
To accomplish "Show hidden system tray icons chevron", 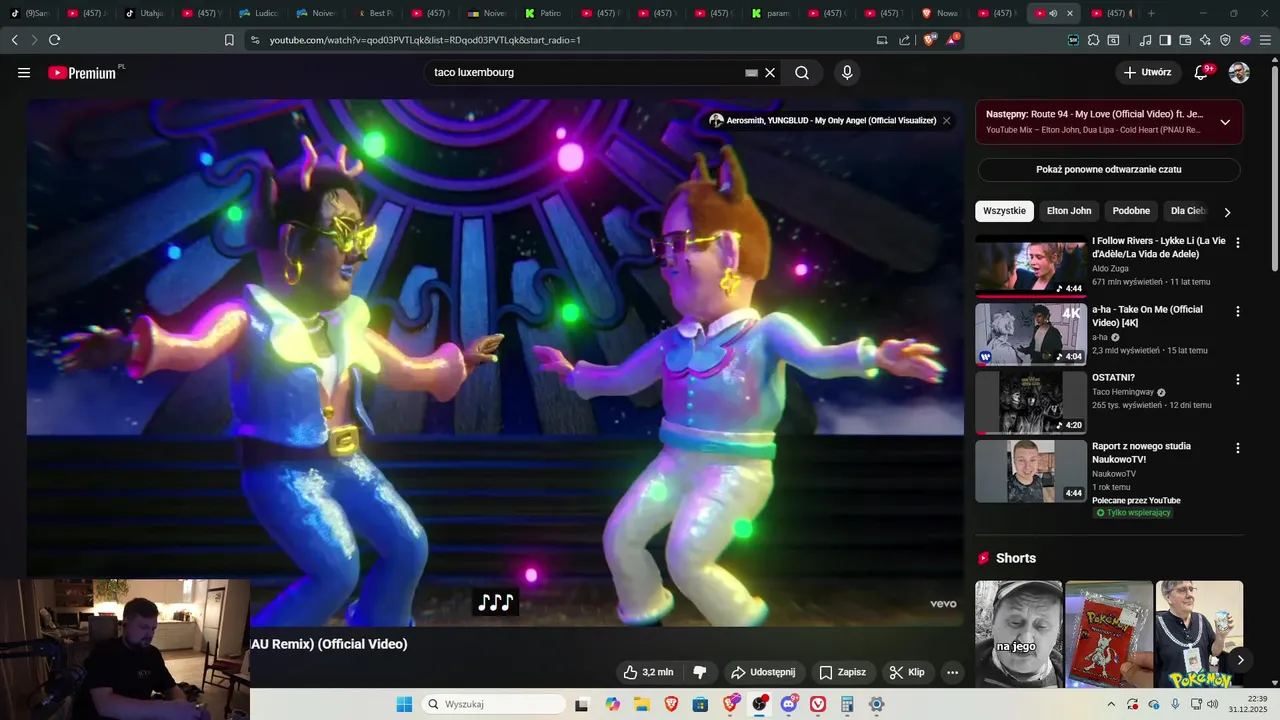I will (x=1111, y=704).
